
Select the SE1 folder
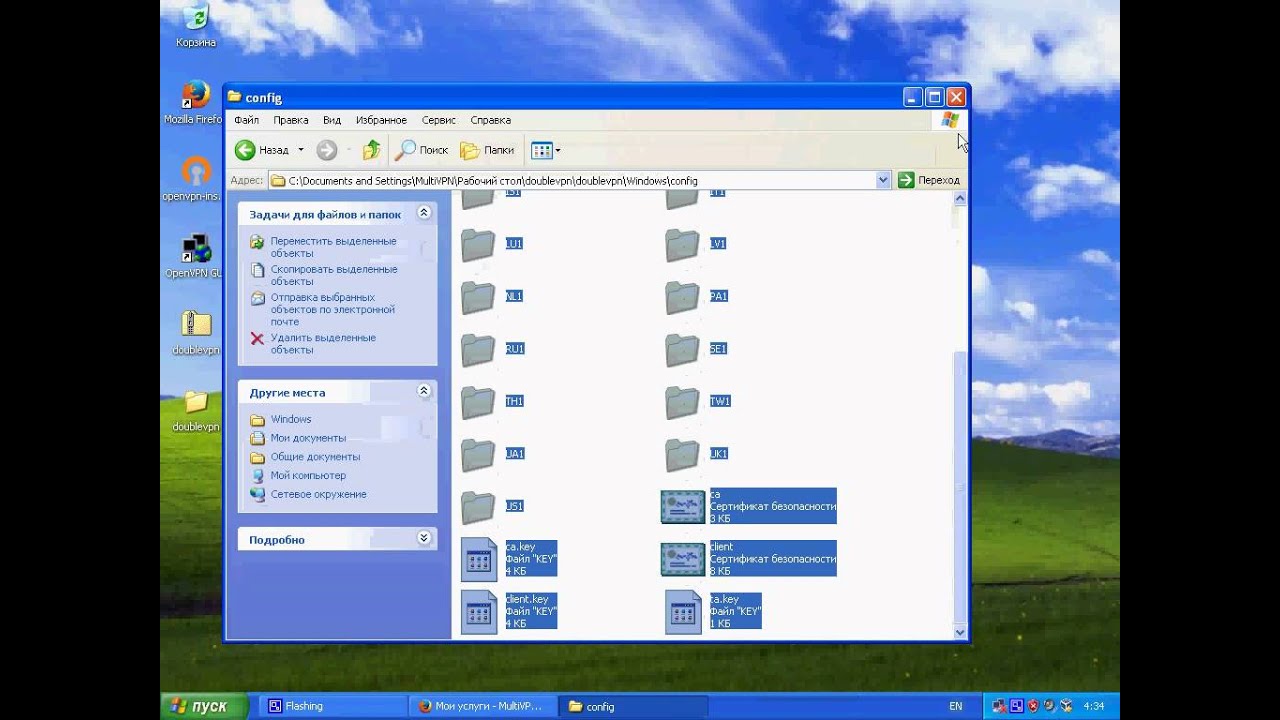pyautogui.click(x=696, y=349)
